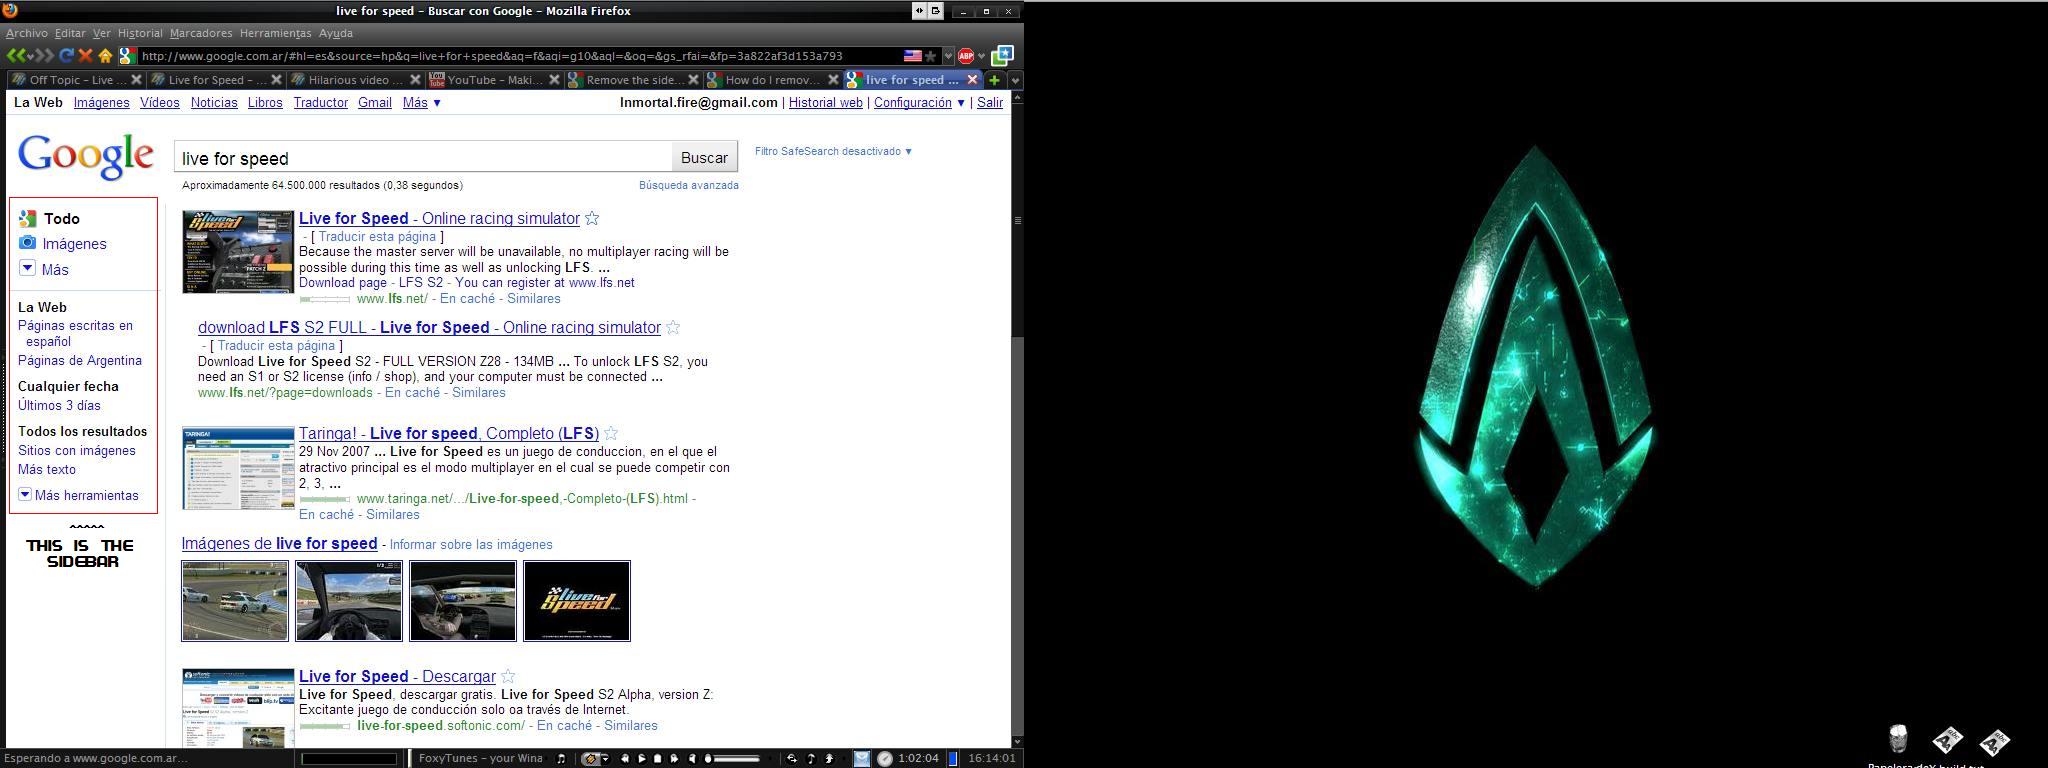This screenshot has height=768, width=2048.
Task: Open the Gmail link in Google navigation
Action: (375, 103)
